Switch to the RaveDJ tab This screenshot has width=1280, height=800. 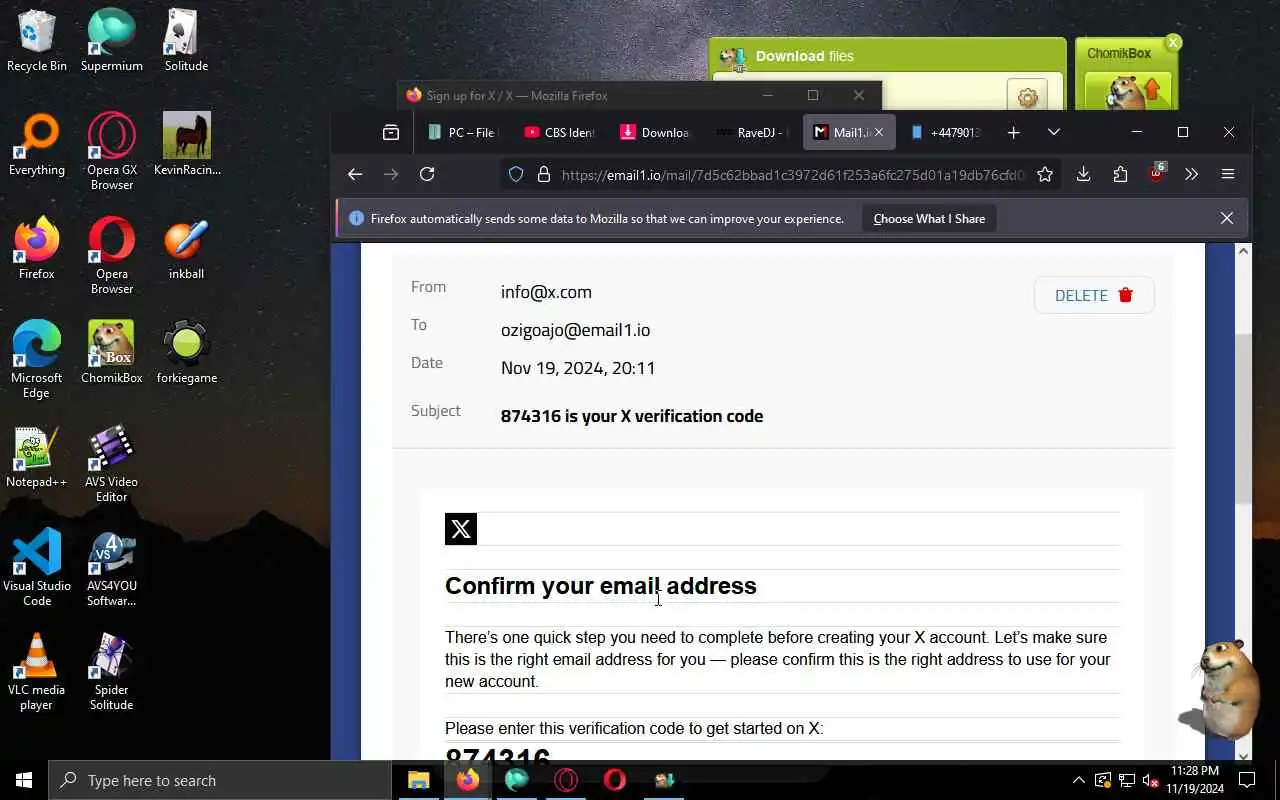pyautogui.click(x=752, y=132)
